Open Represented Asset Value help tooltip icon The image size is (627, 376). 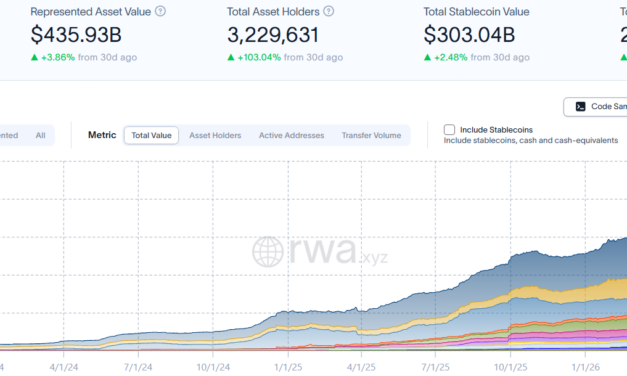tap(160, 11)
